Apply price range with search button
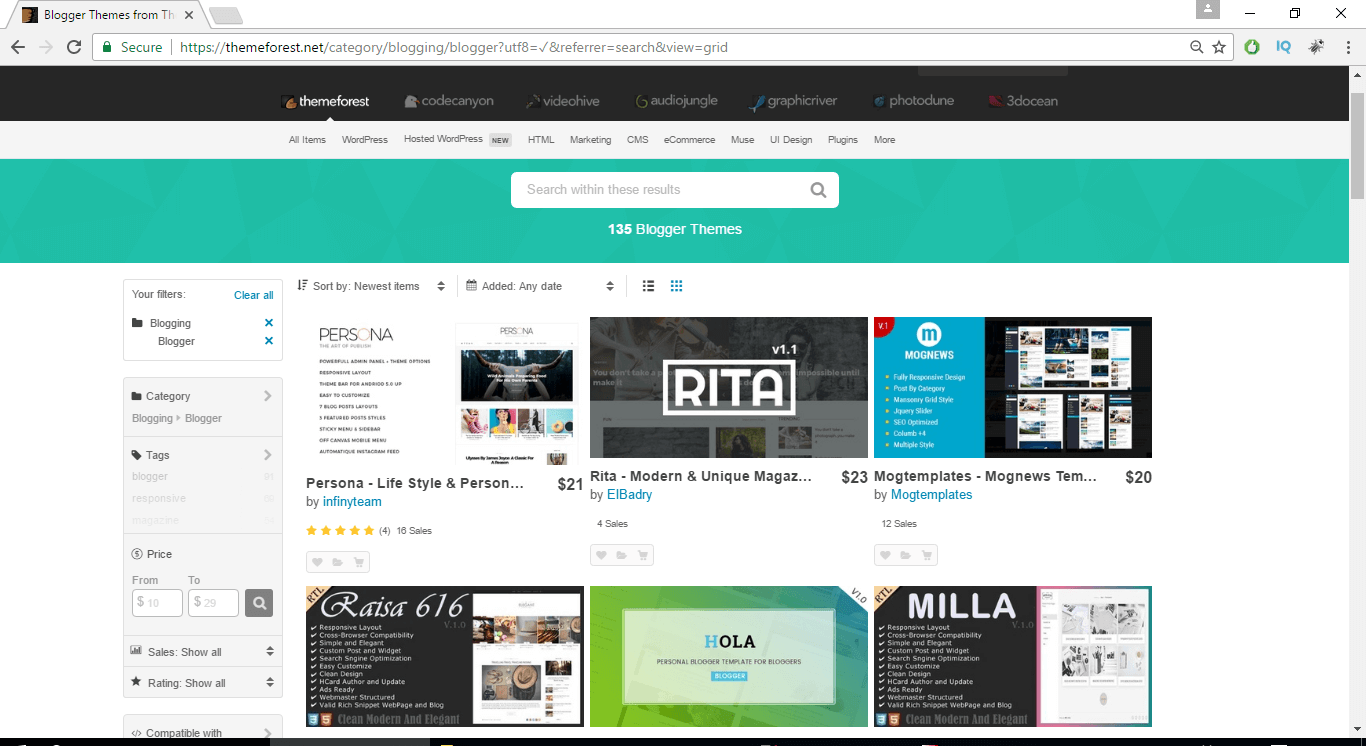The width and height of the screenshot is (1366, 746). (259, 603)
